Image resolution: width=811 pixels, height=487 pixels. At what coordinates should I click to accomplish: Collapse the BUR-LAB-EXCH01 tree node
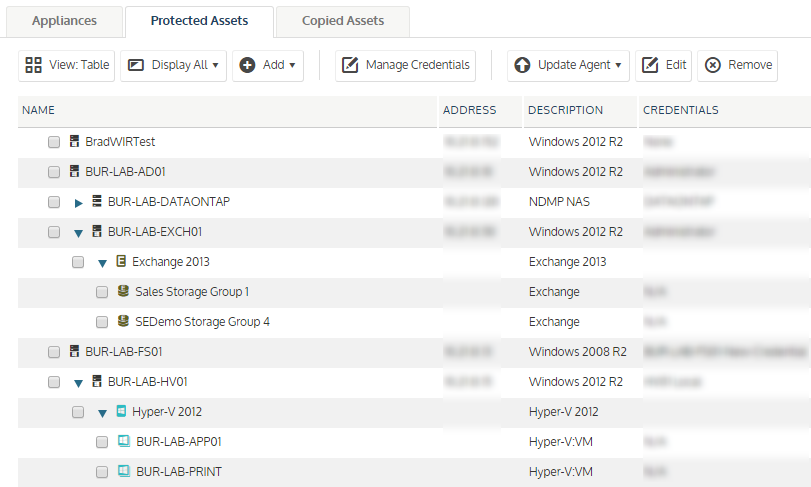pyautogui.click(x=78, y=234)
